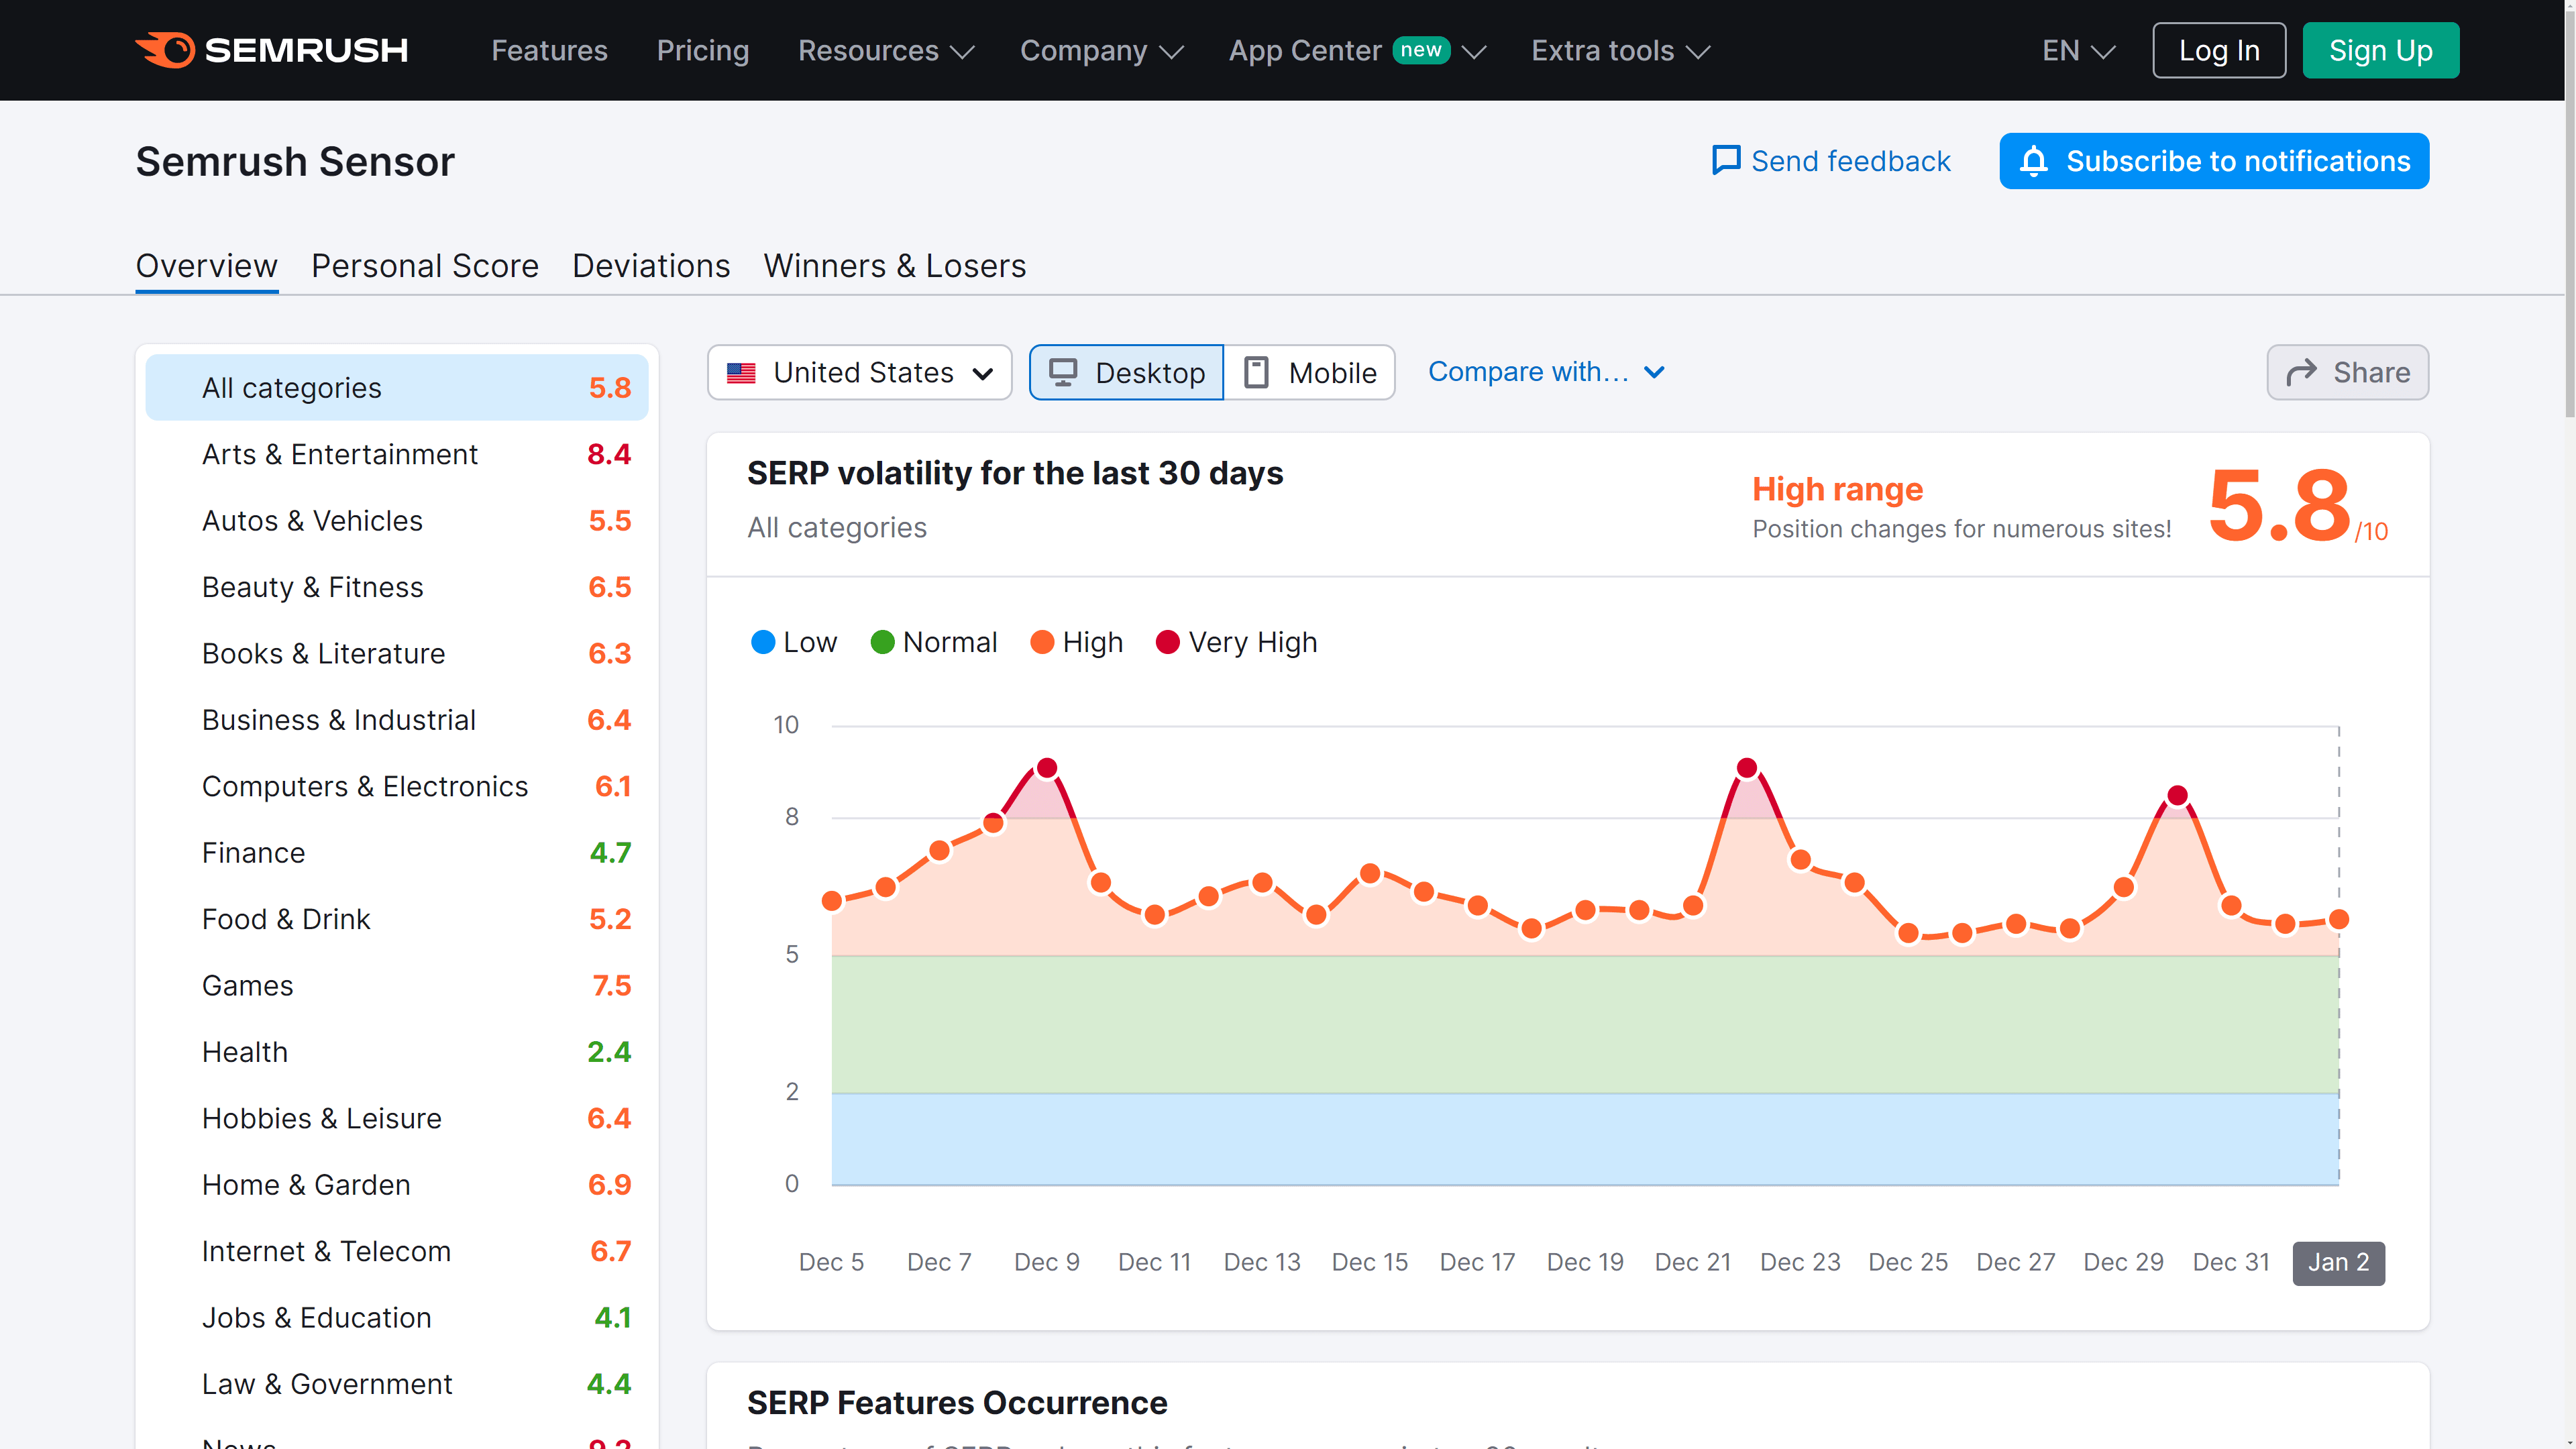
Task: Open the Pricing menu item
Action: (x=702, y=50)
